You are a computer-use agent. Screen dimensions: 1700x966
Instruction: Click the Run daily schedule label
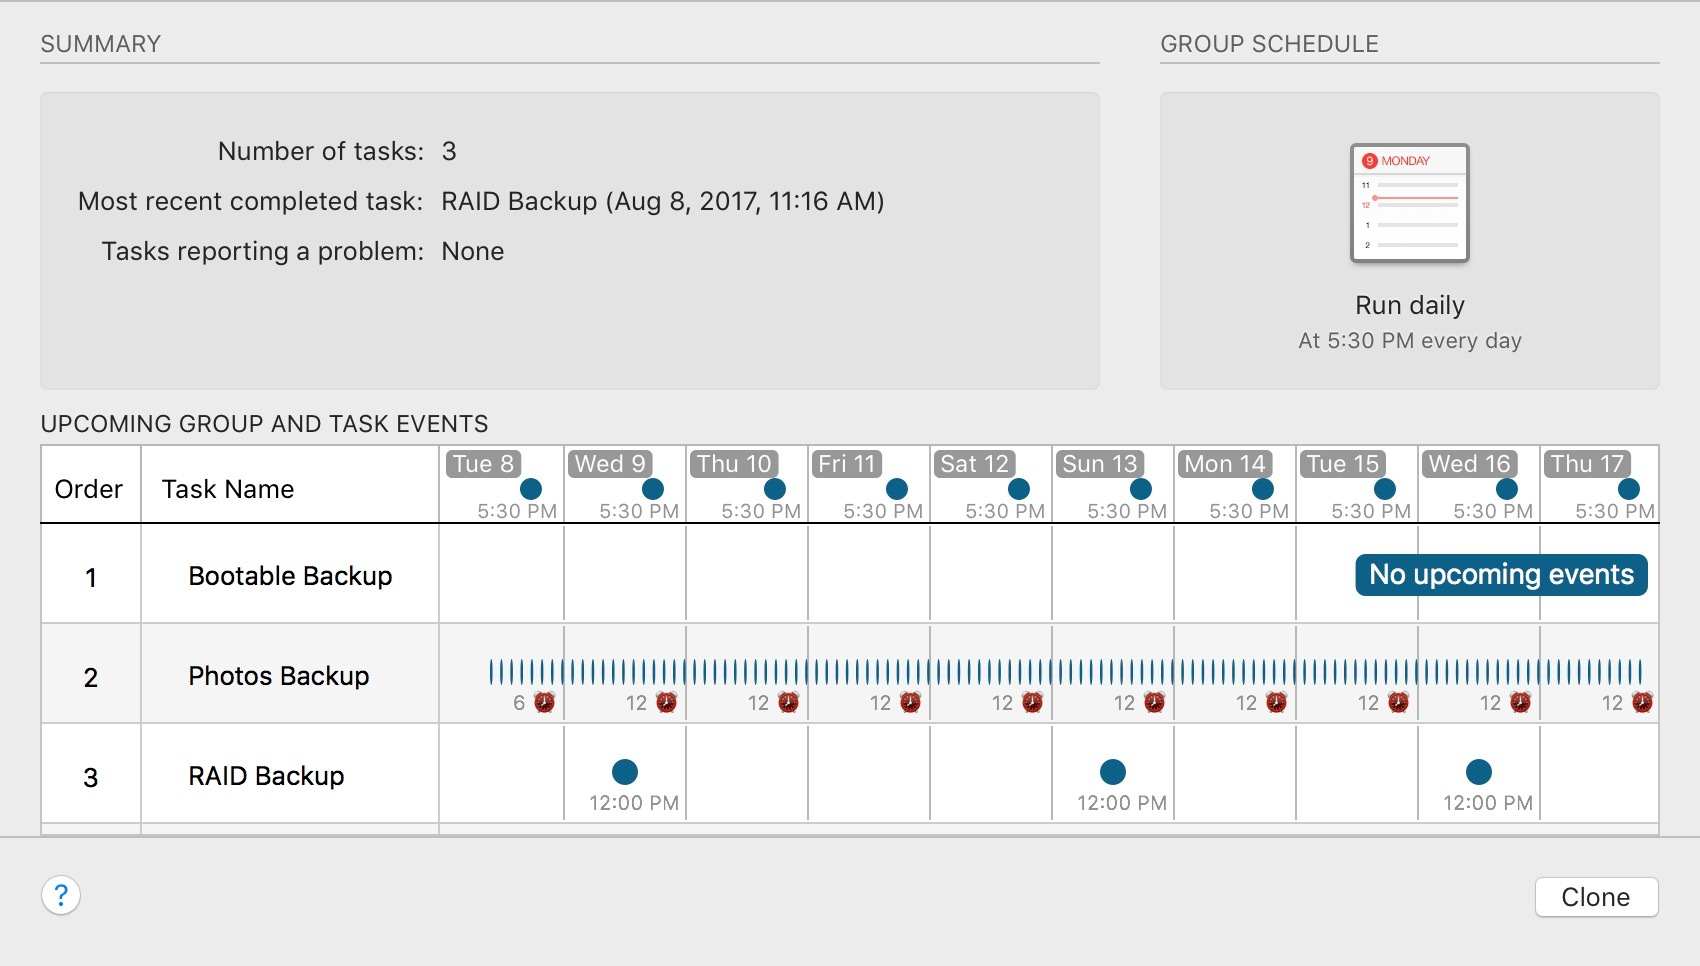click(x=1409, y=305)
